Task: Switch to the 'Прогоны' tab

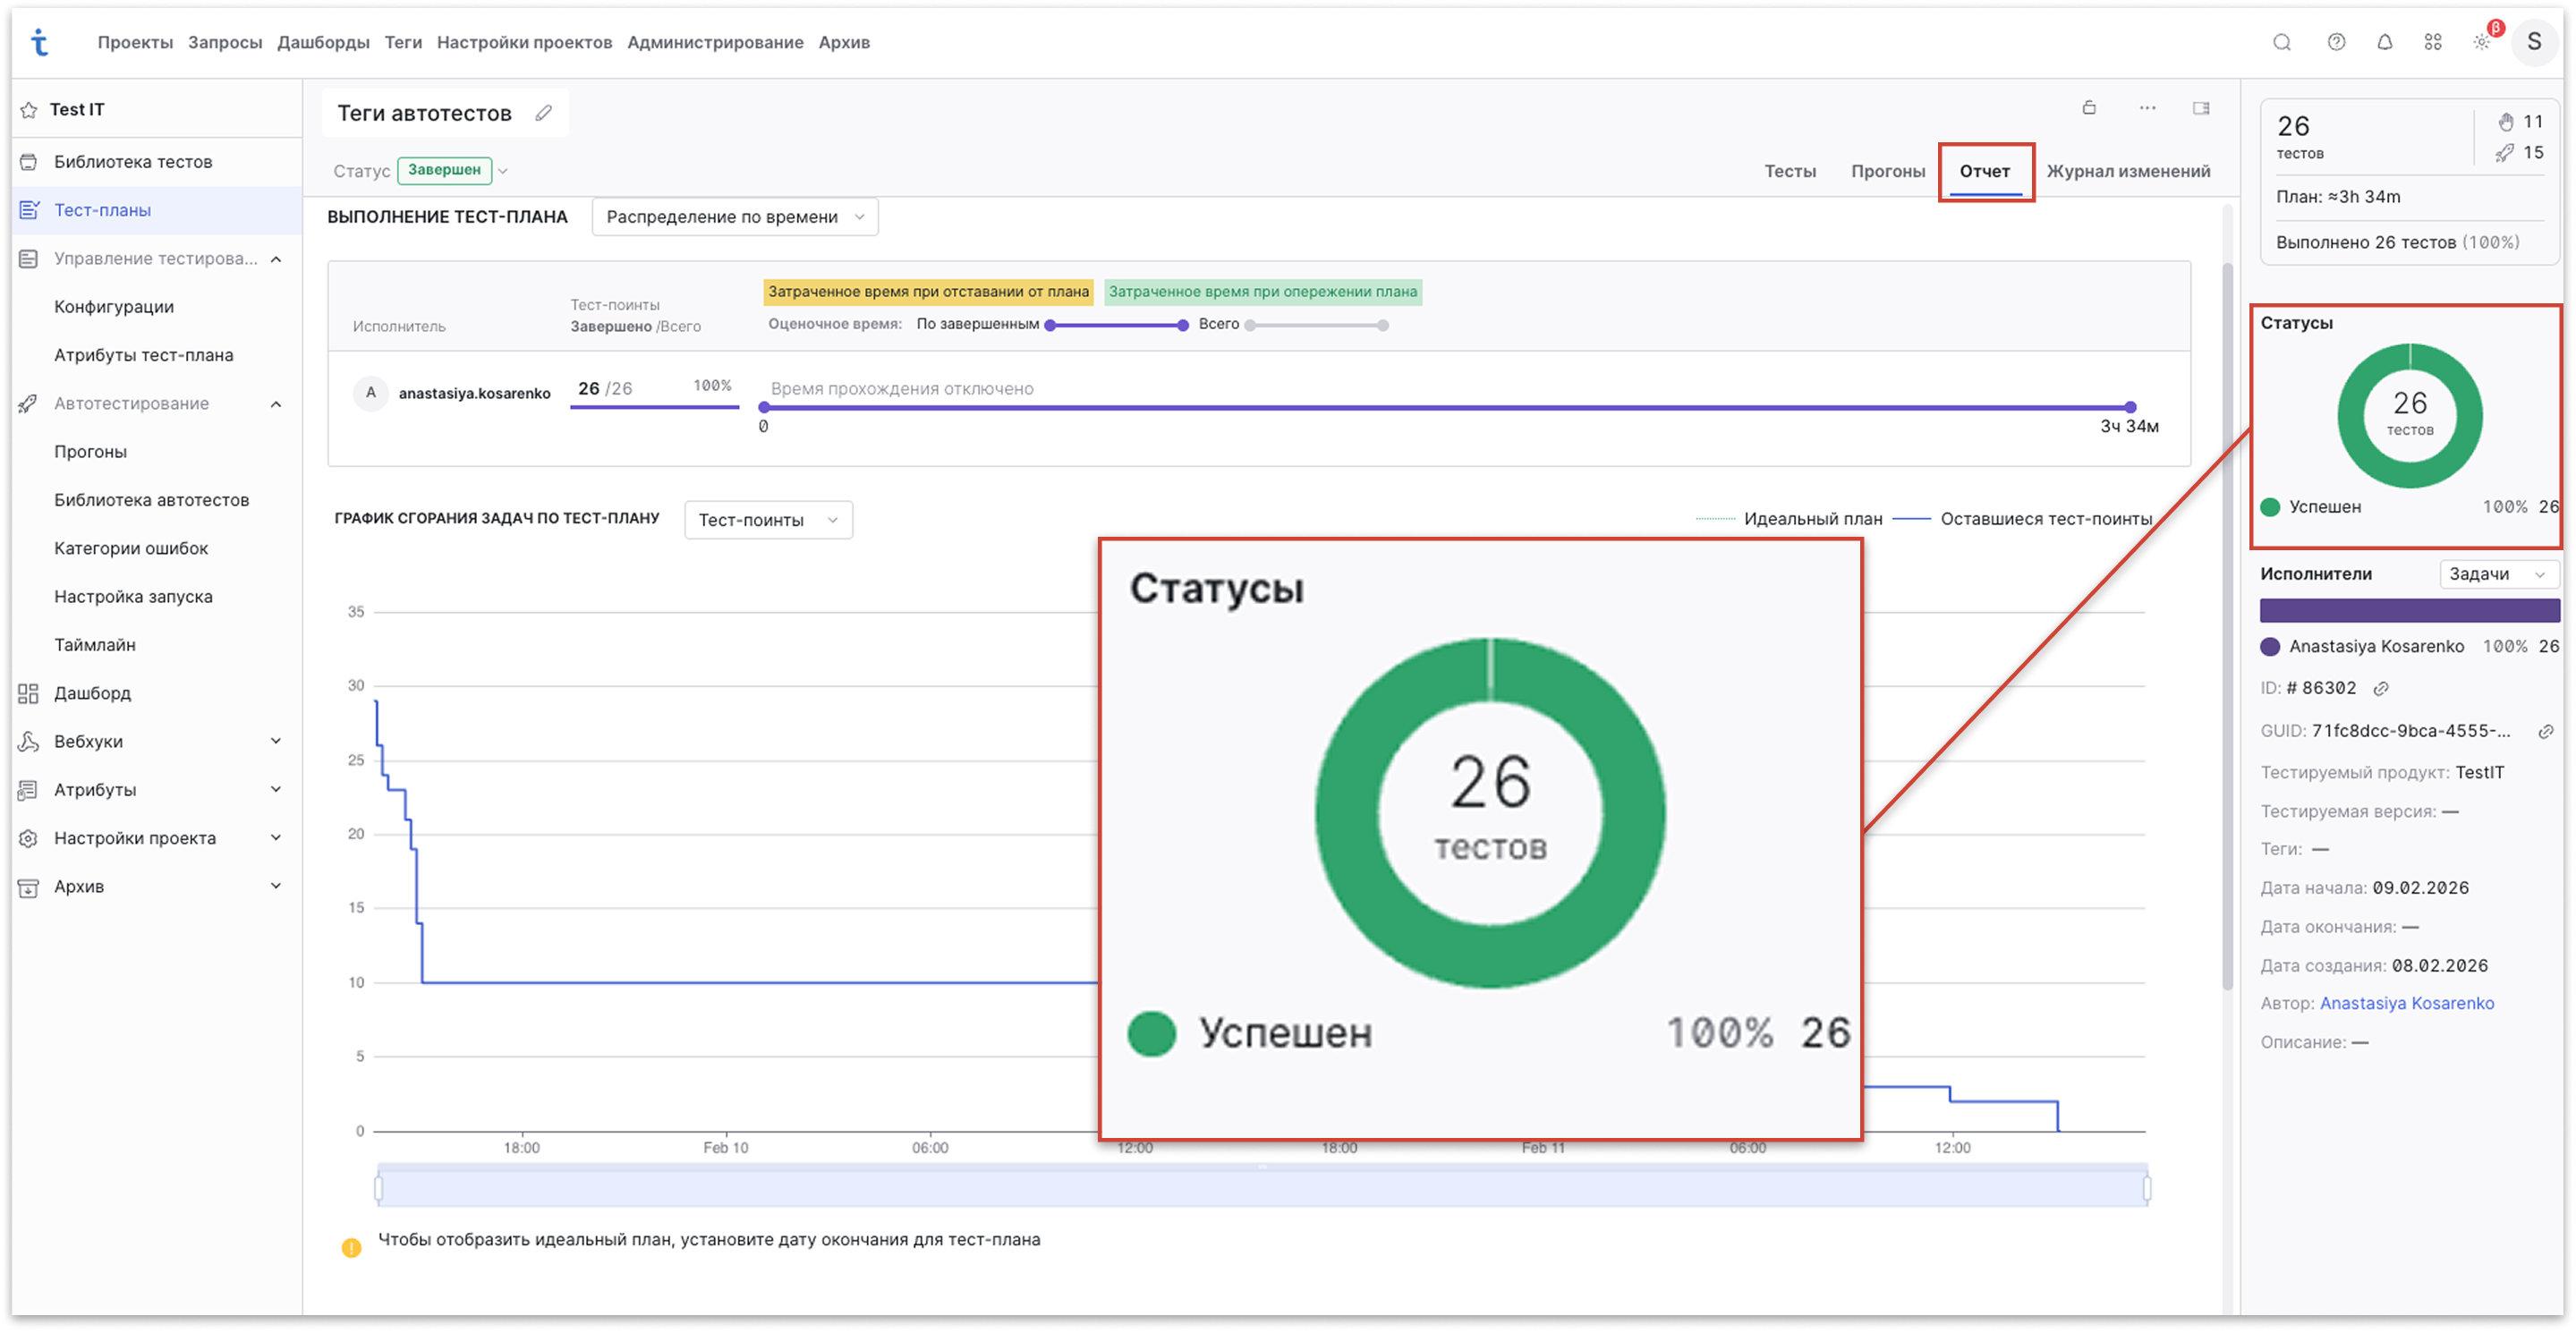Action: click(x=1887, y=171)
